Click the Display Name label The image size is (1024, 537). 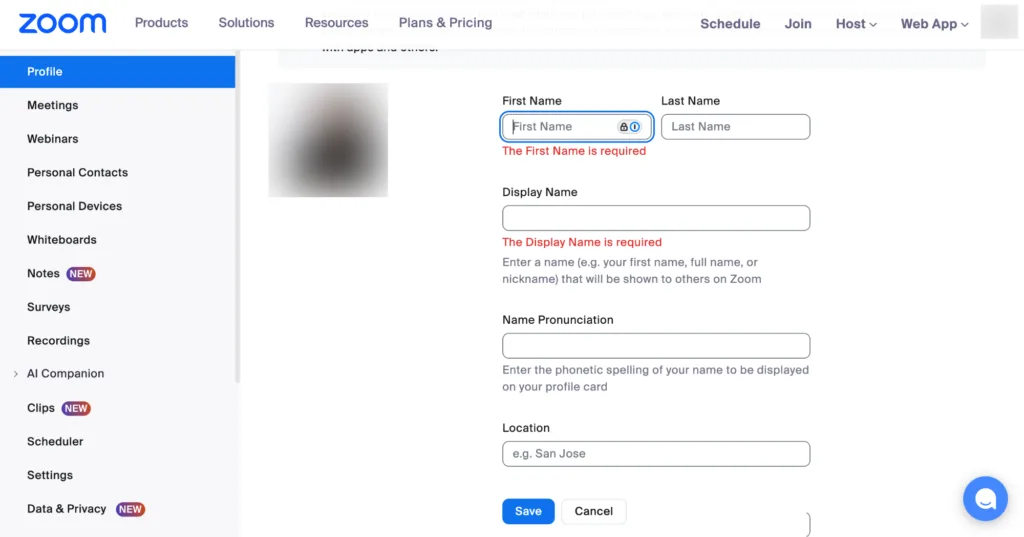pyautogui.click(x=539, y=192)
